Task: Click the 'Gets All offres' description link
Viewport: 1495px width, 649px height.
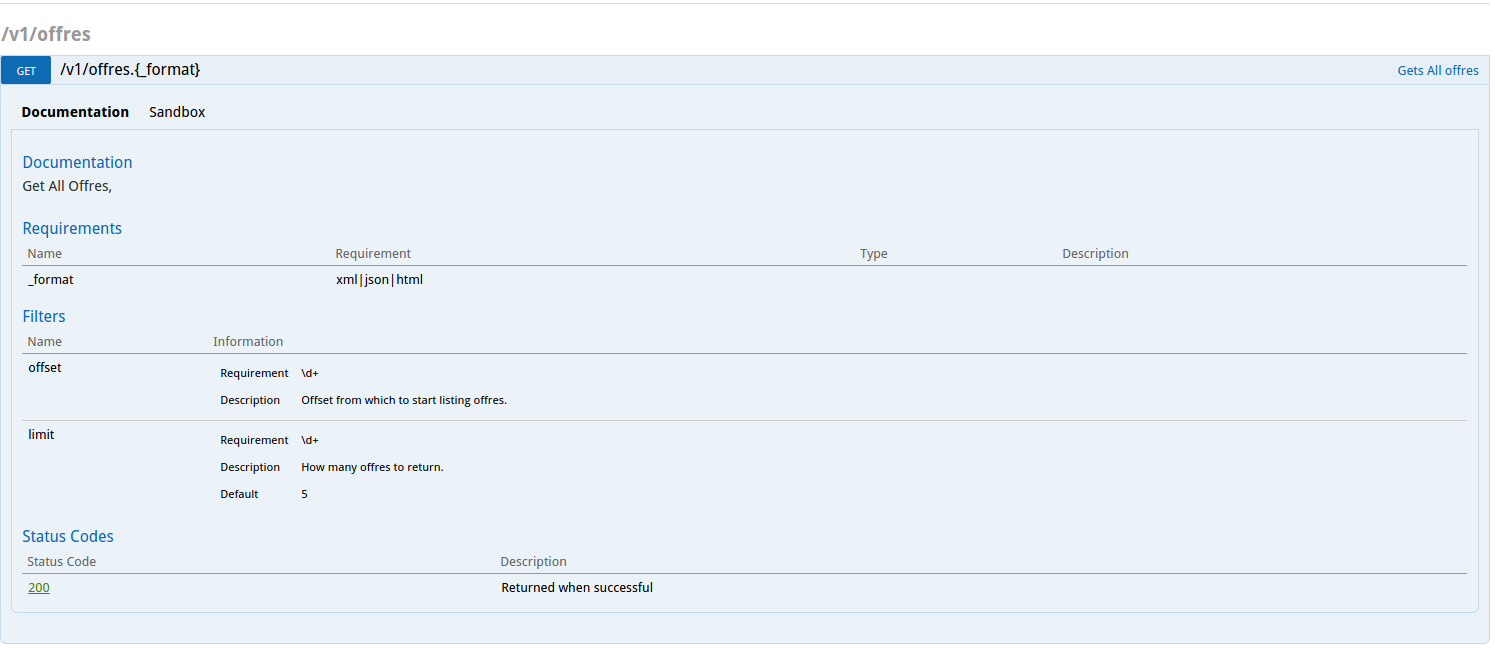Action: (x=1437, y=71)
